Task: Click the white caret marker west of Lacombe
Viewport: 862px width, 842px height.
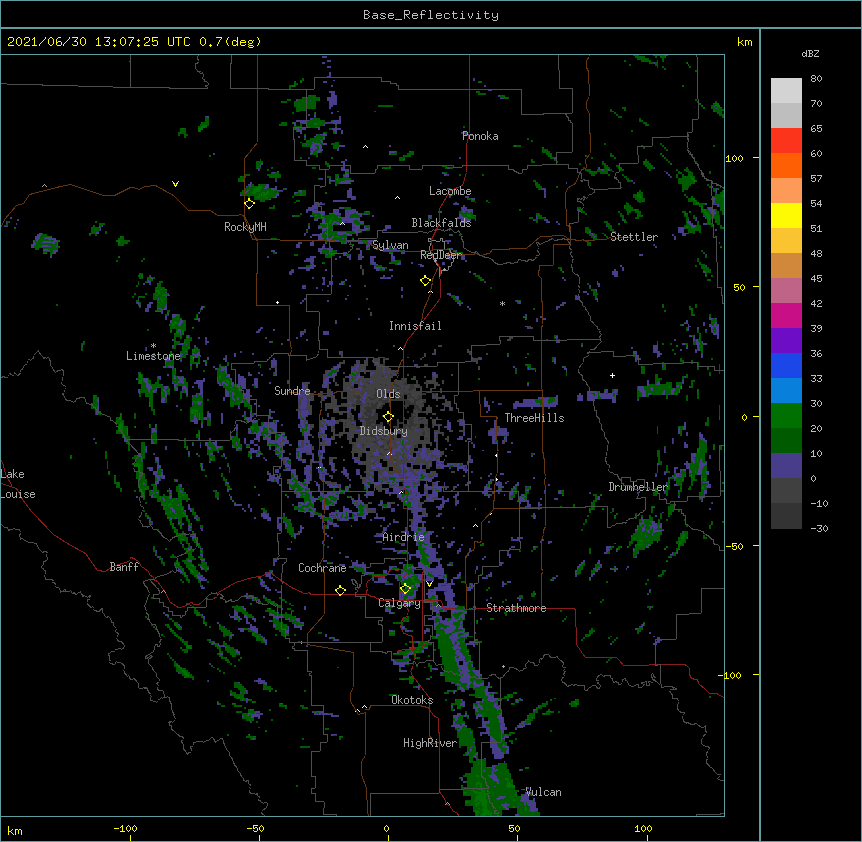Action: click(x=397, y=197)
